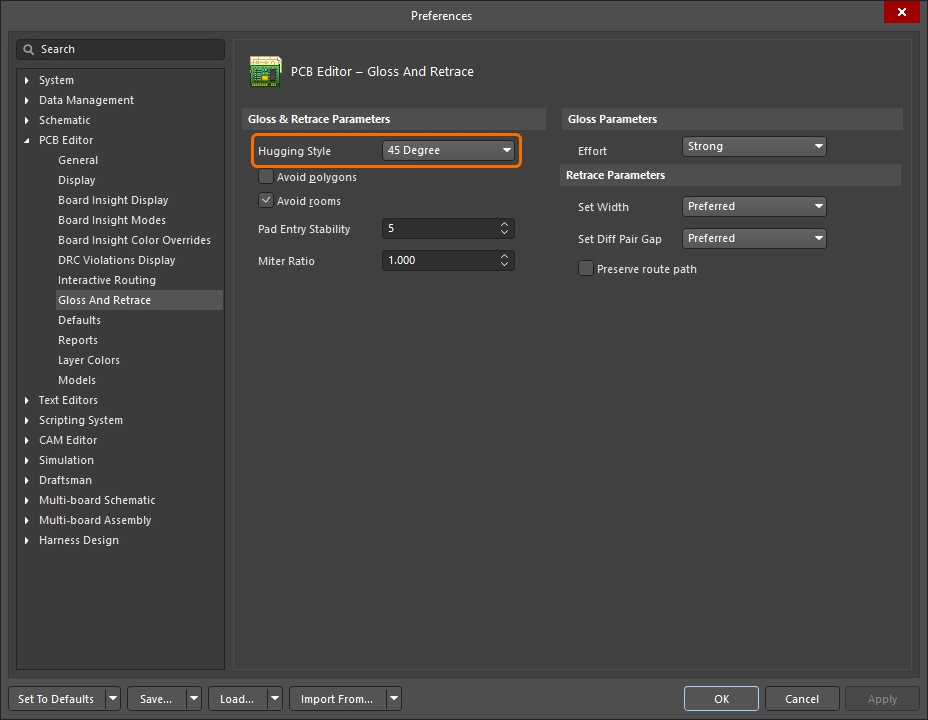Collapse the PCB Editor tree section
The width and height of the screenshot is (928, 720).
coord(24,140)
